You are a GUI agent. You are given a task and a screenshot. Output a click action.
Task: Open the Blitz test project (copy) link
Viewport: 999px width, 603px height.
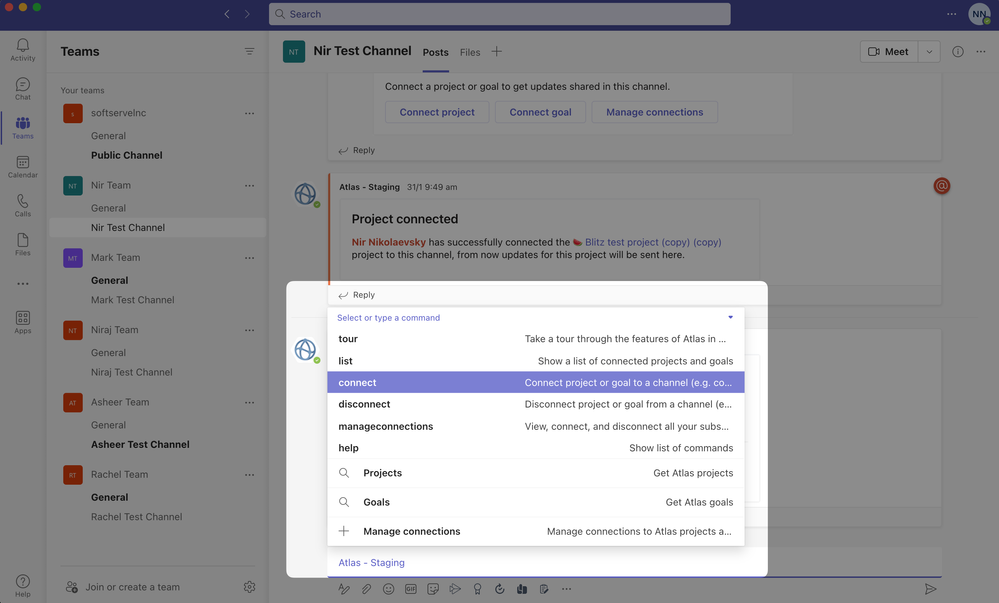click(653, 242)
